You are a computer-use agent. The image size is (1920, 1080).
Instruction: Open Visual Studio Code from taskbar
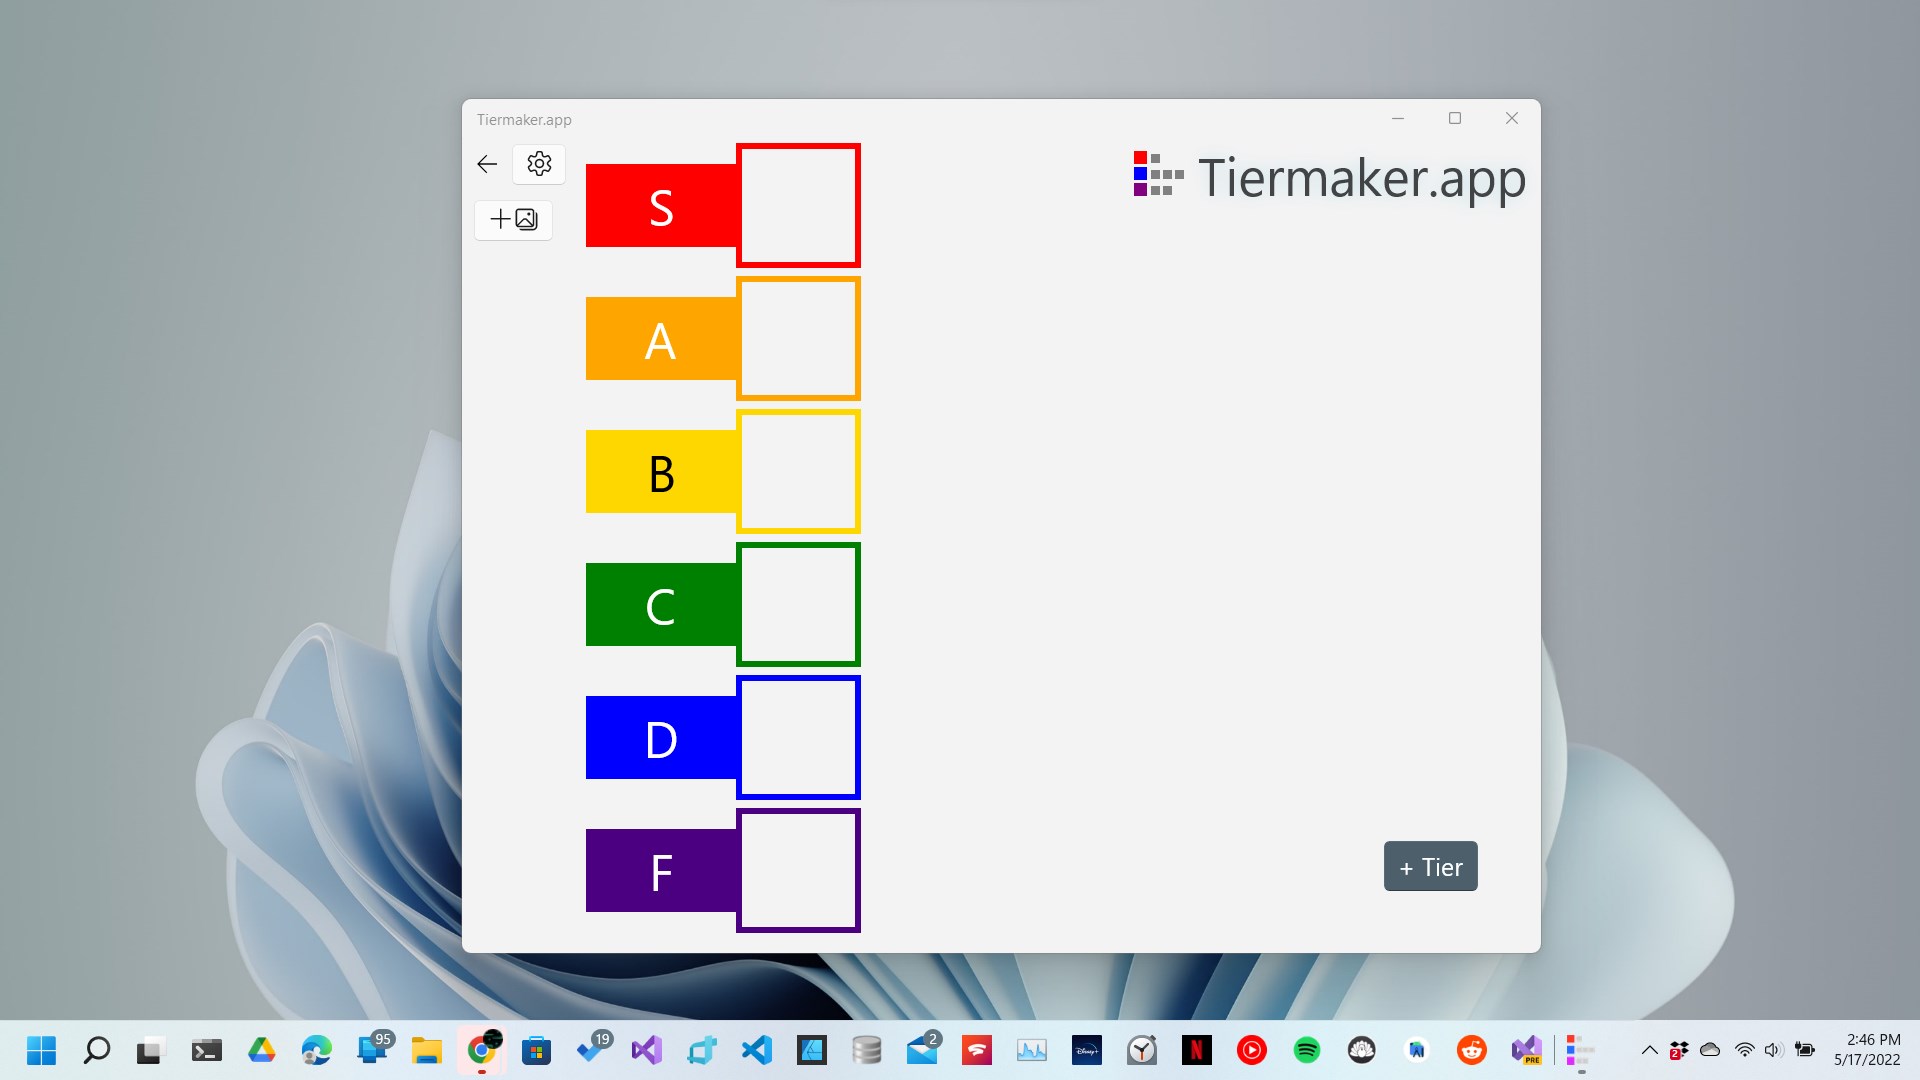[x=757, y=1050]
